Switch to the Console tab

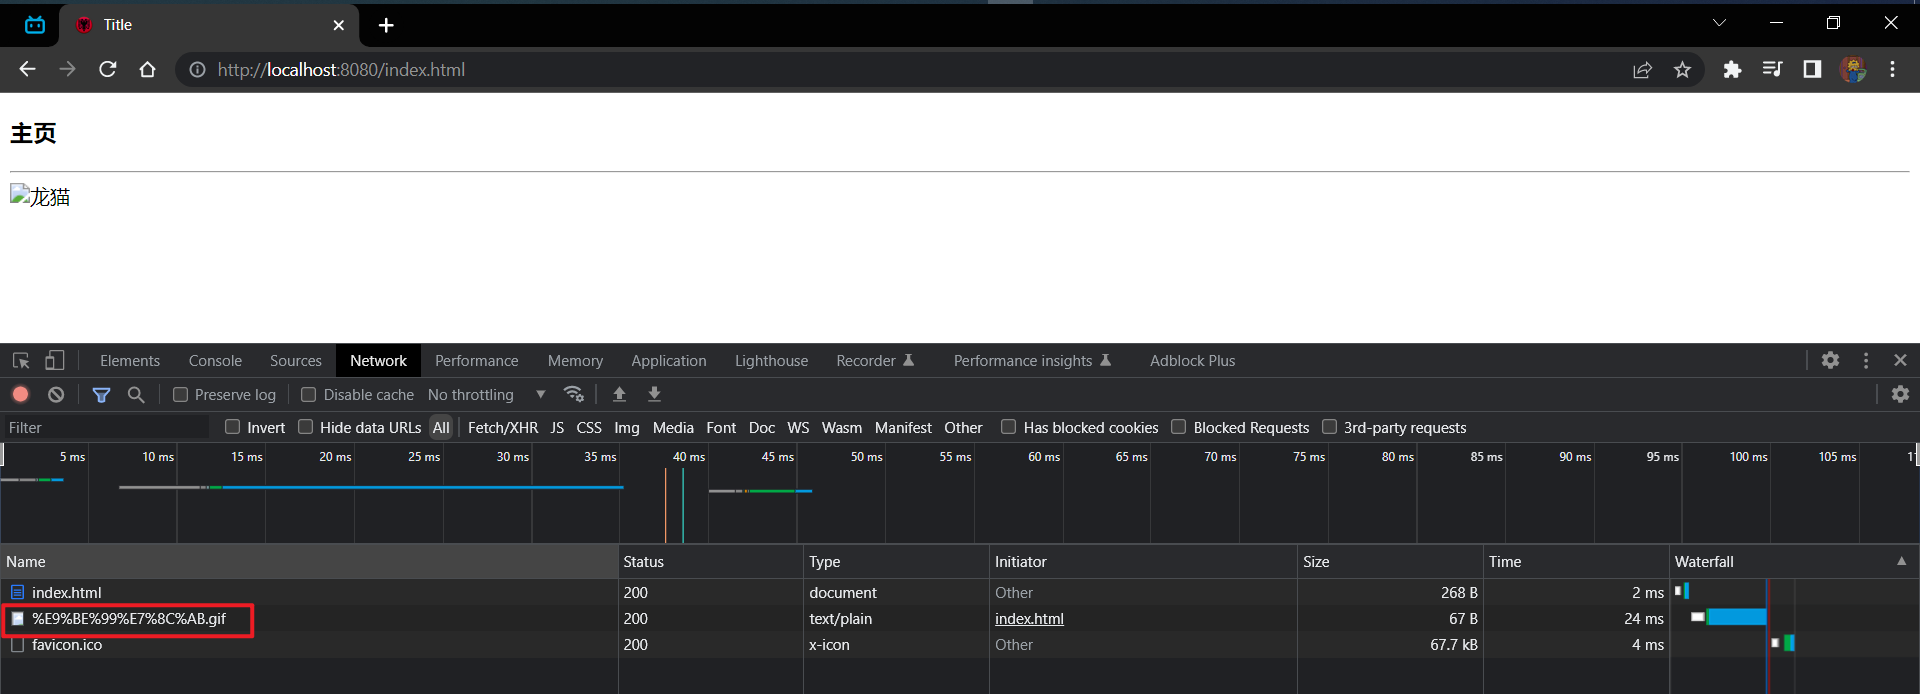pyautogui.click(x=215, y=361)
